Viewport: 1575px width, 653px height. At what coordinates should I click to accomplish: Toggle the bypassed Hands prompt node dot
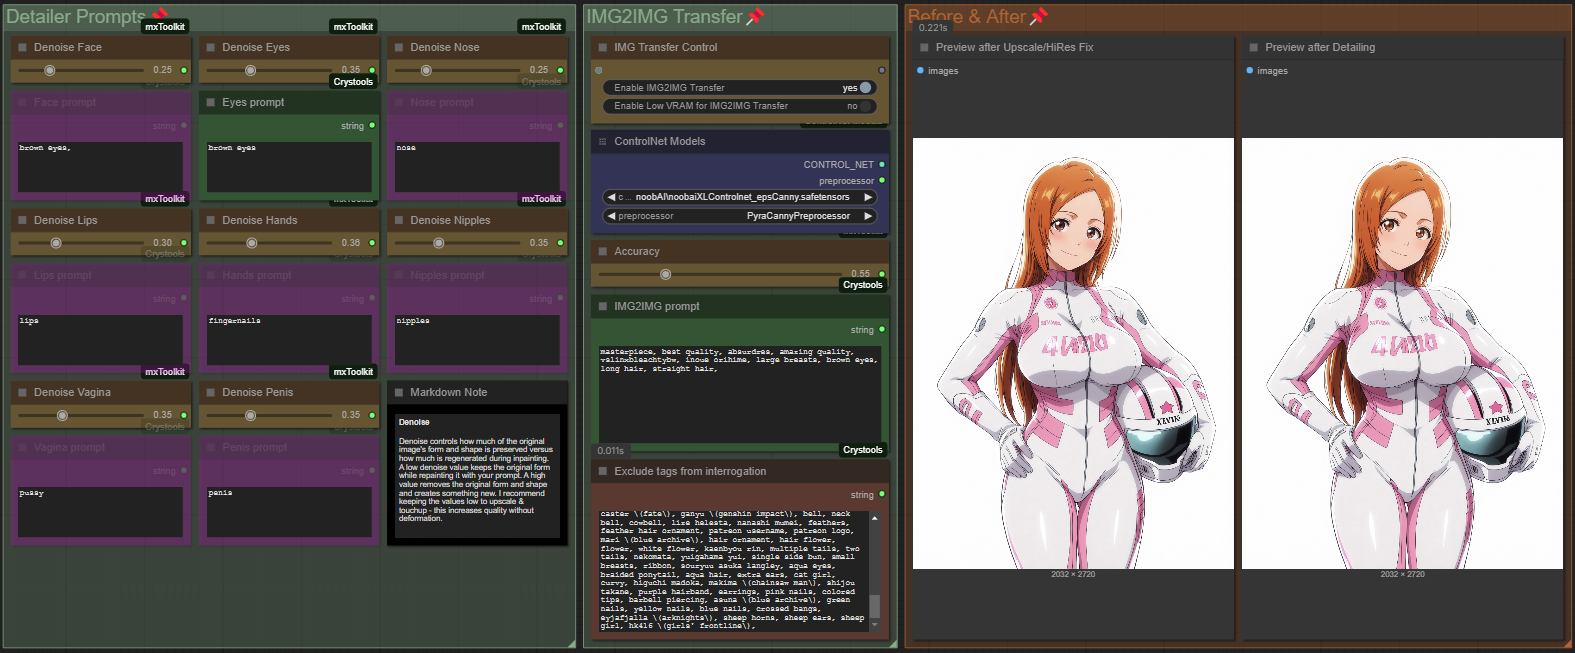pos(211,275)
